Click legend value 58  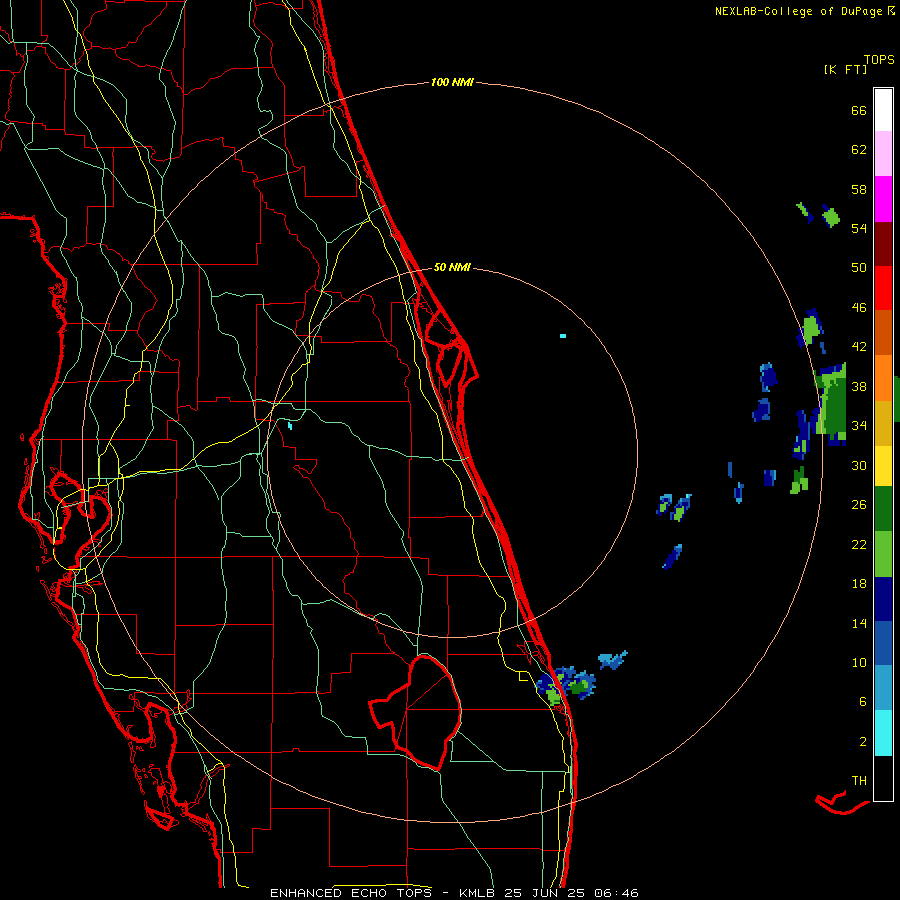pos(859,189)
